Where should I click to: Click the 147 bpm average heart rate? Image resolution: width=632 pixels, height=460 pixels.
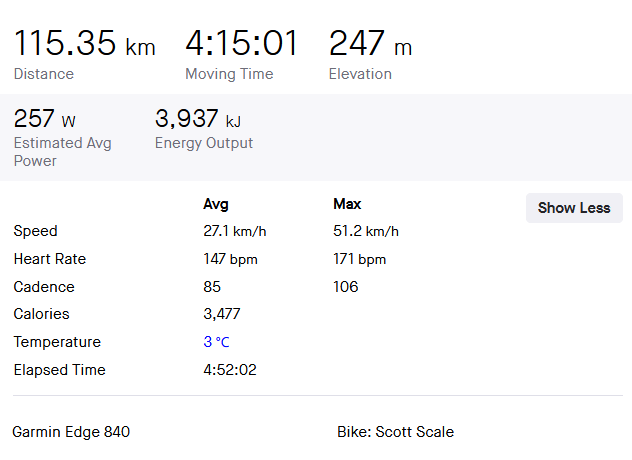point(230,259)
